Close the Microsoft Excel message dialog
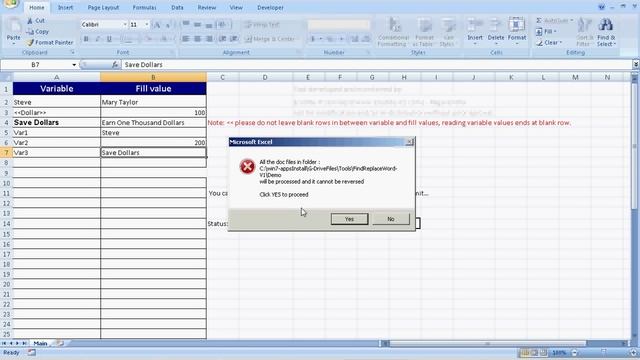Image resolution: width=640 pixels, height=360 pixels. (409, 142)
